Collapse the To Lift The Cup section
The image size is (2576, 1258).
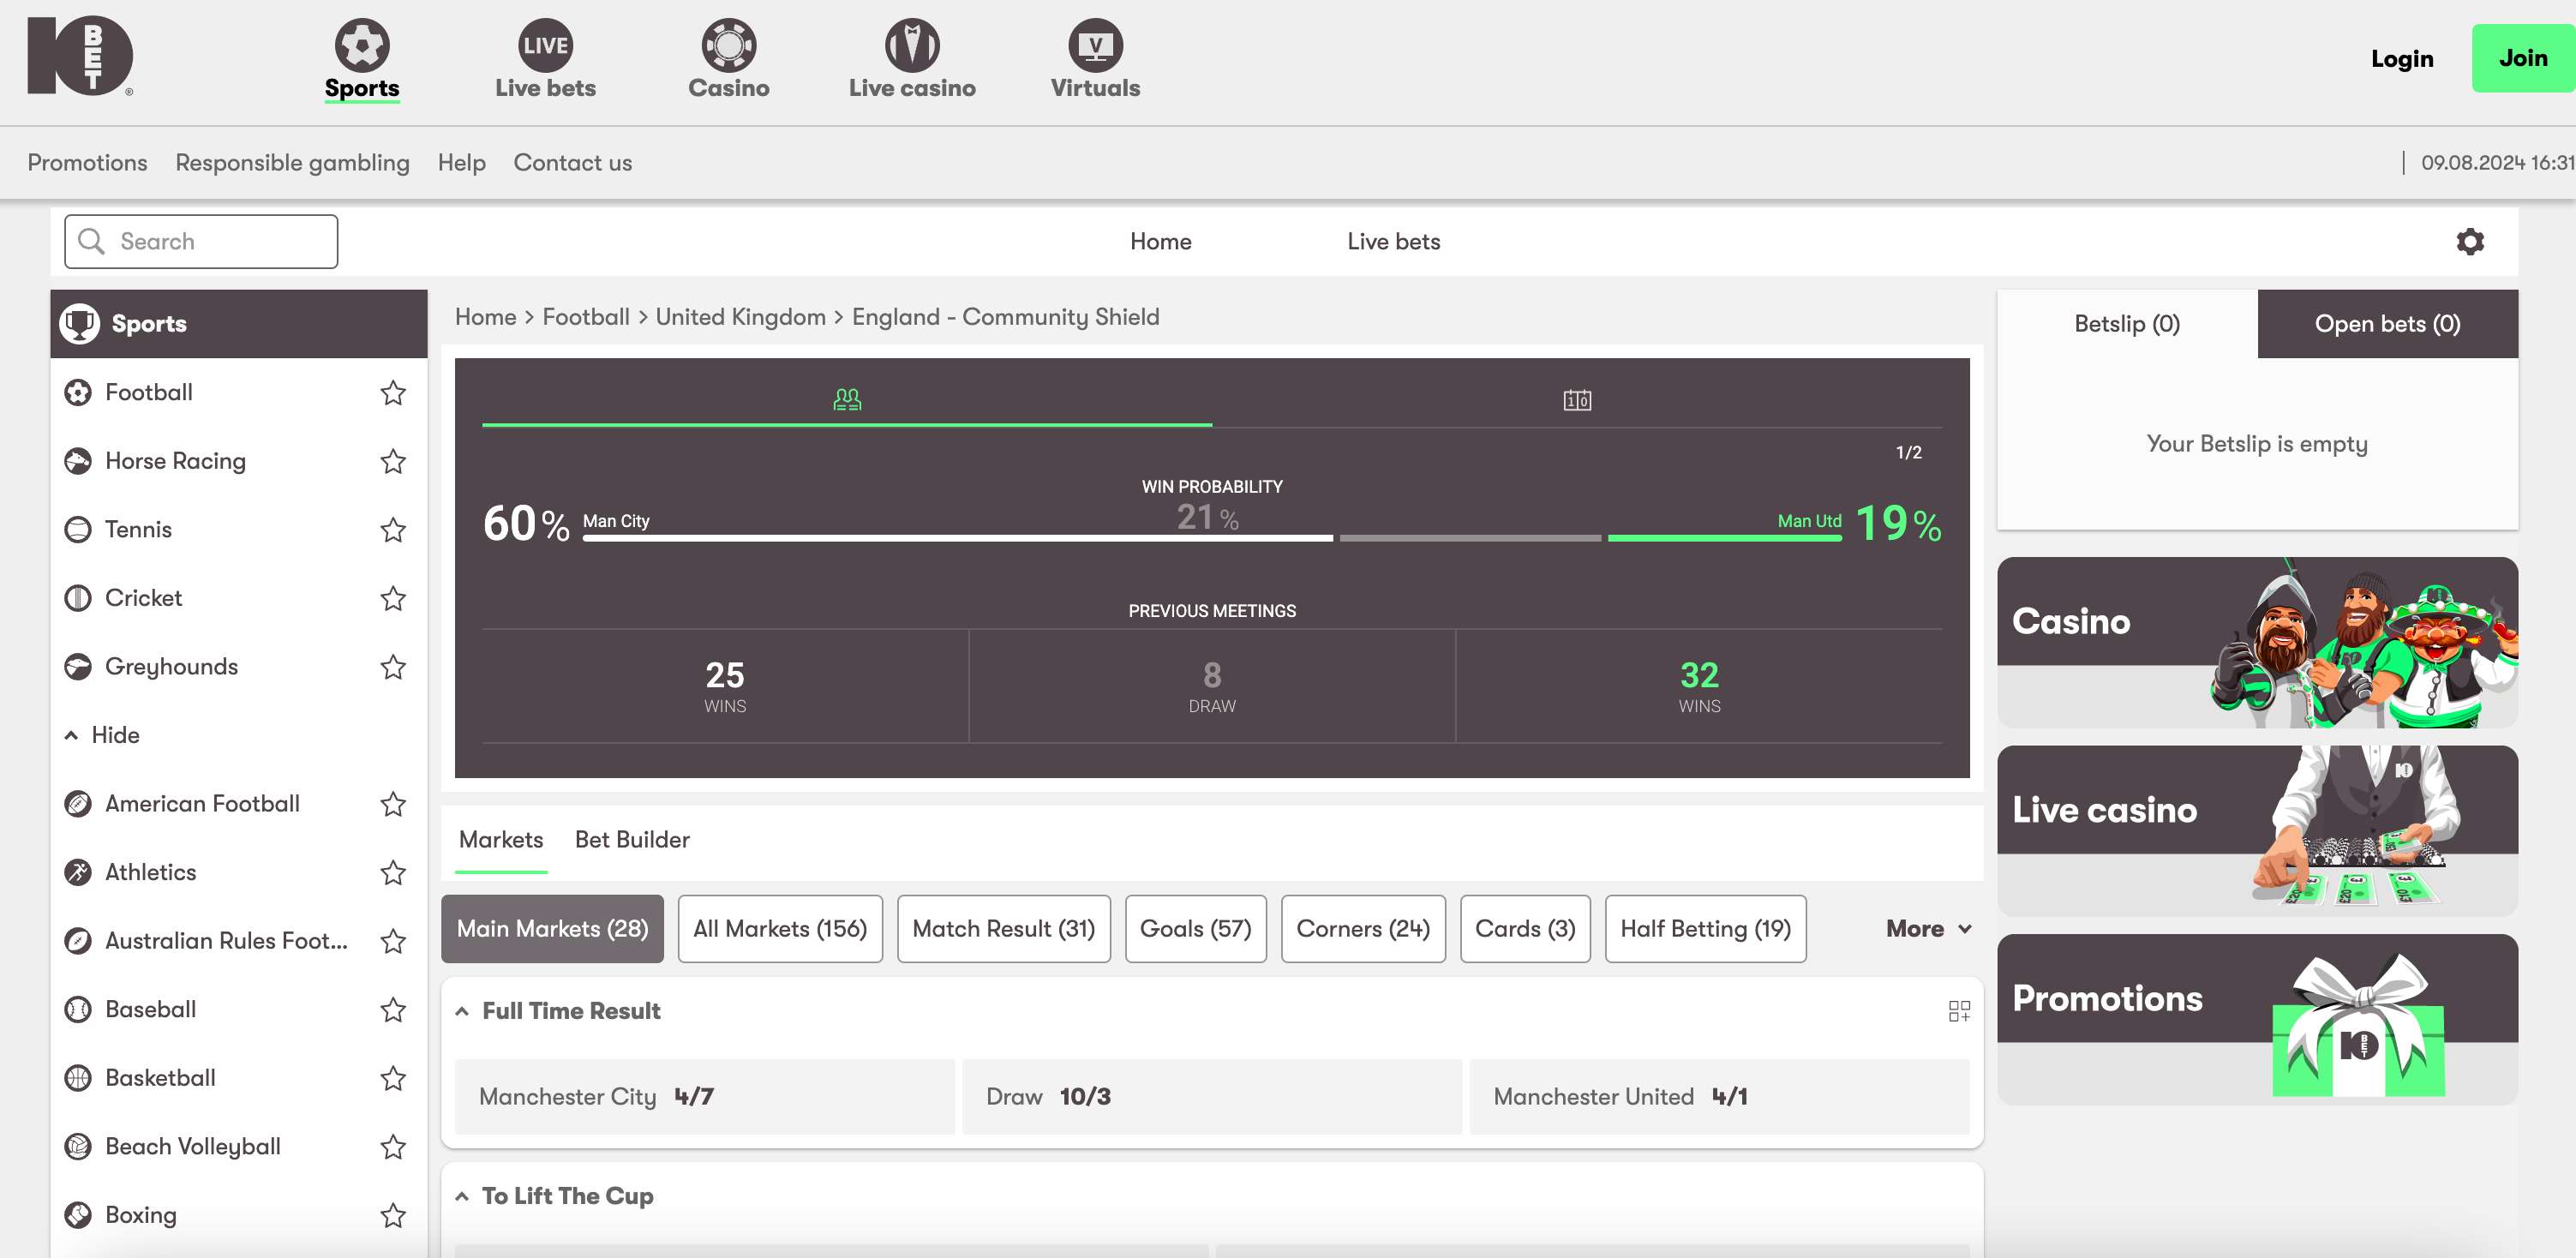click(x=462, y=1196)
